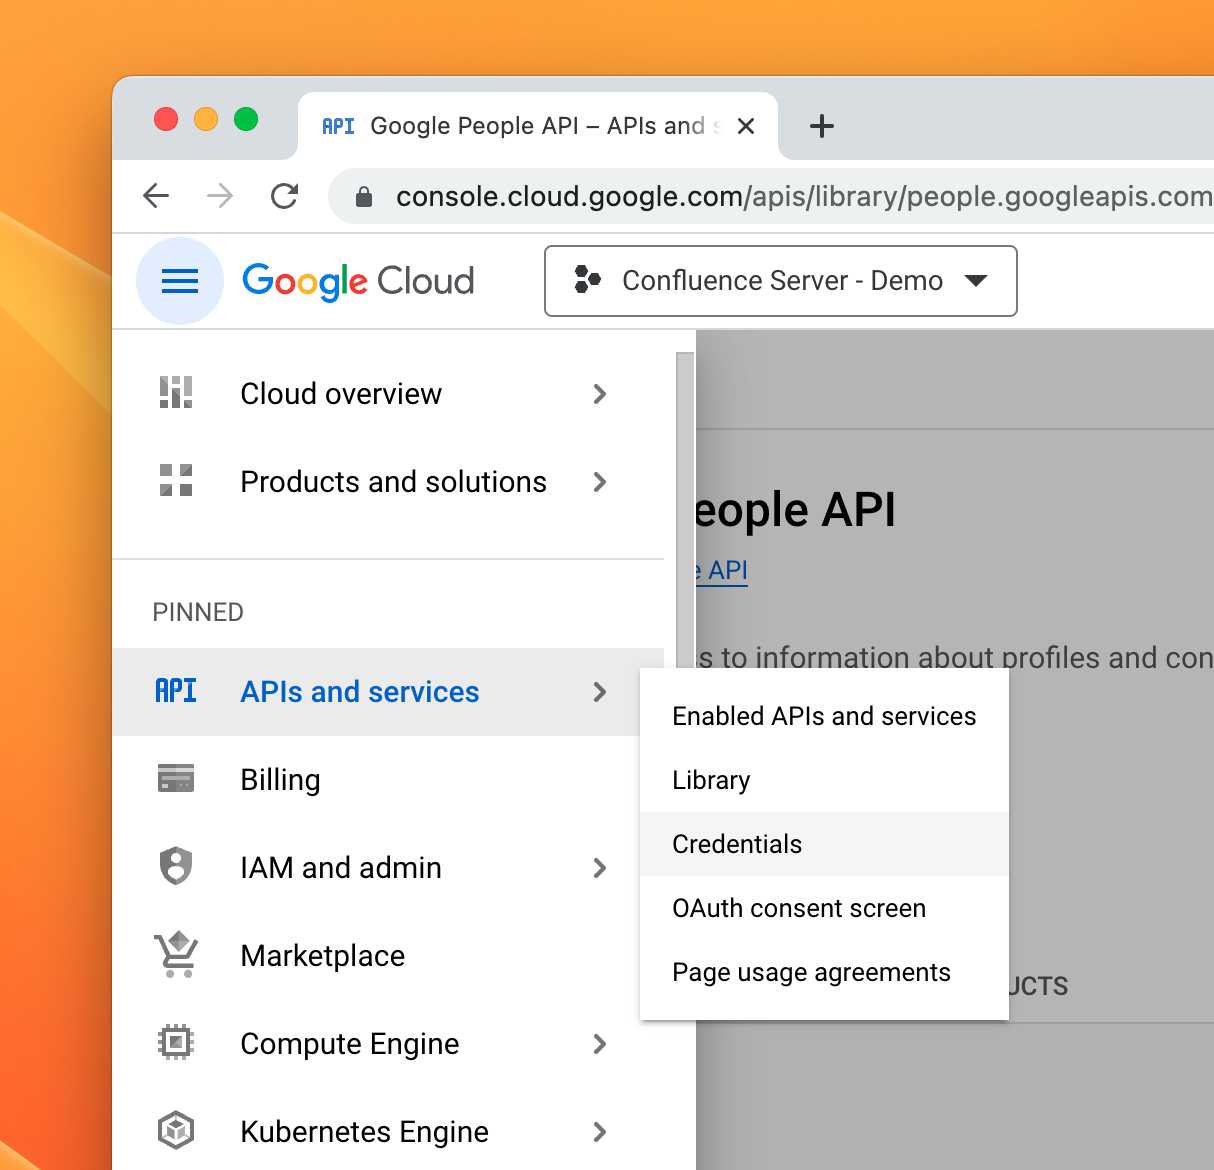The height and width of the screenshot is (1170, 1214).
Task: Expand the Kubernetes Engine submenu chevron
Action: pyautogui.click(x=600, y=1132)
